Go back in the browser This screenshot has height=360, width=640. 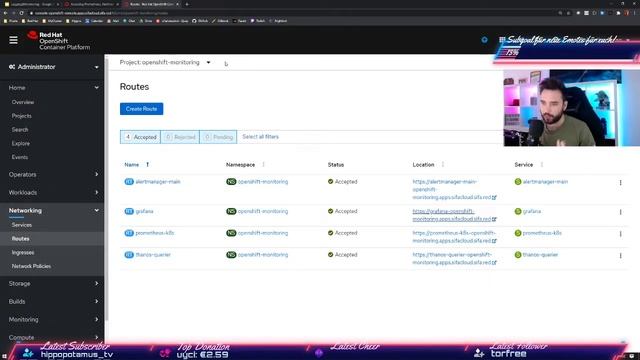point(5,13)
